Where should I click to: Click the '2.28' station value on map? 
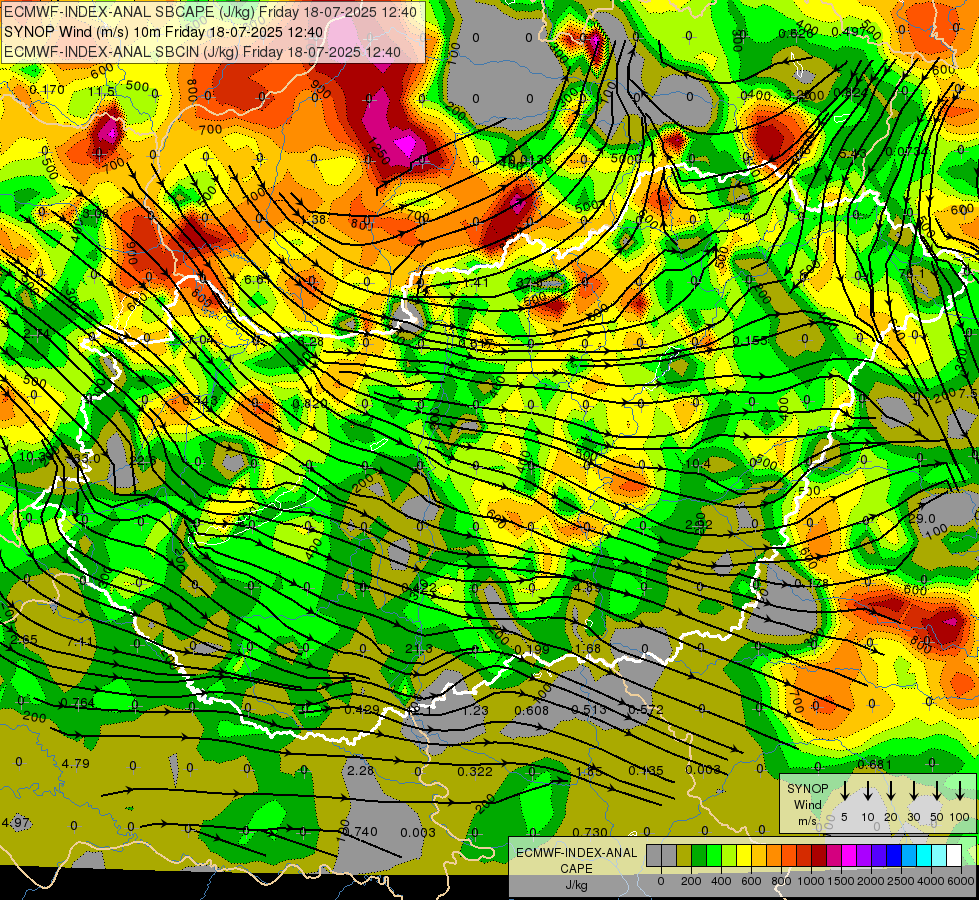pos(360,770)
